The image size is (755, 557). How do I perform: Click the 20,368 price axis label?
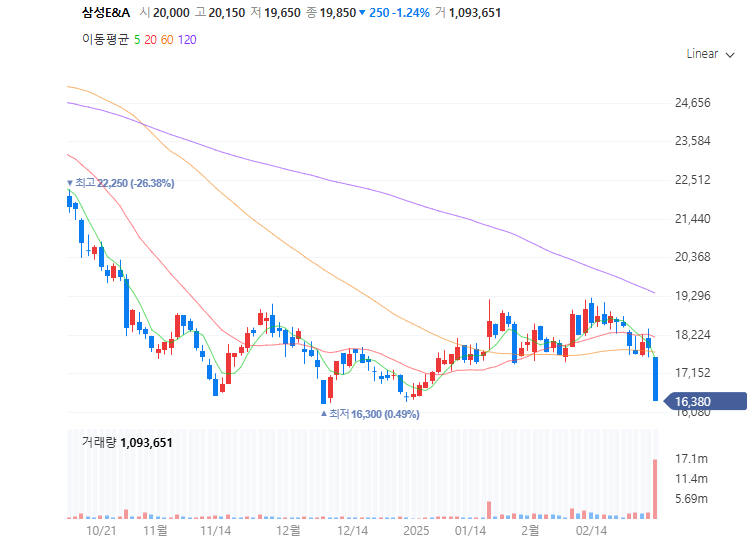692,257
